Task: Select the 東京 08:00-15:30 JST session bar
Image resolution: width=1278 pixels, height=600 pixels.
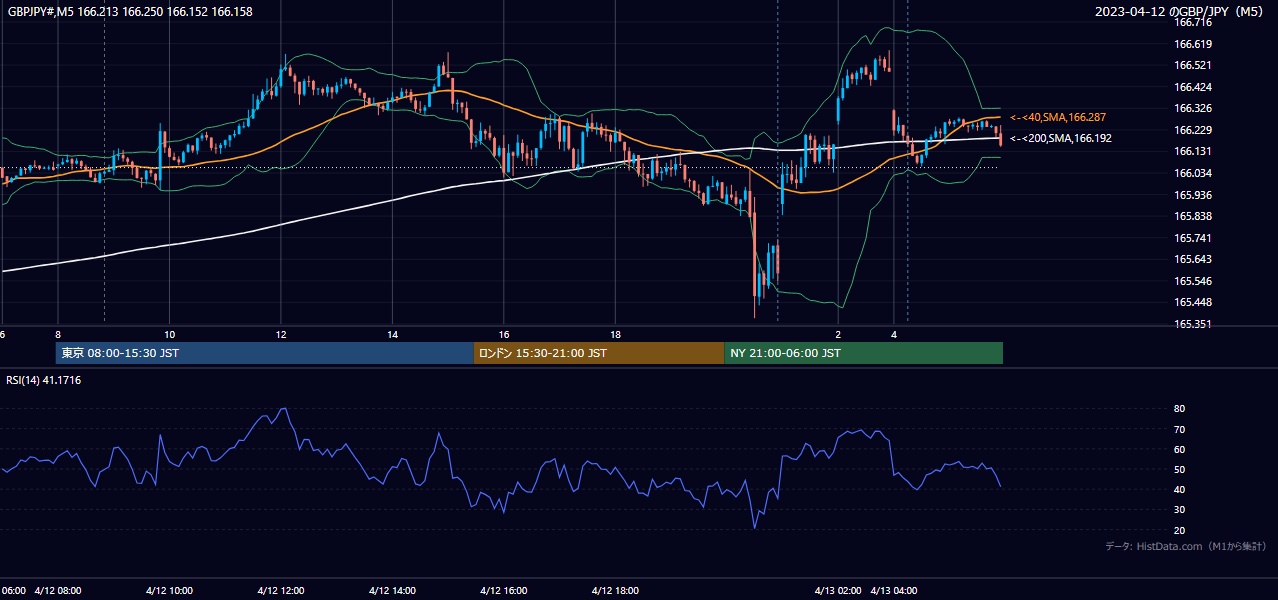Action: (x=265, y=353)
